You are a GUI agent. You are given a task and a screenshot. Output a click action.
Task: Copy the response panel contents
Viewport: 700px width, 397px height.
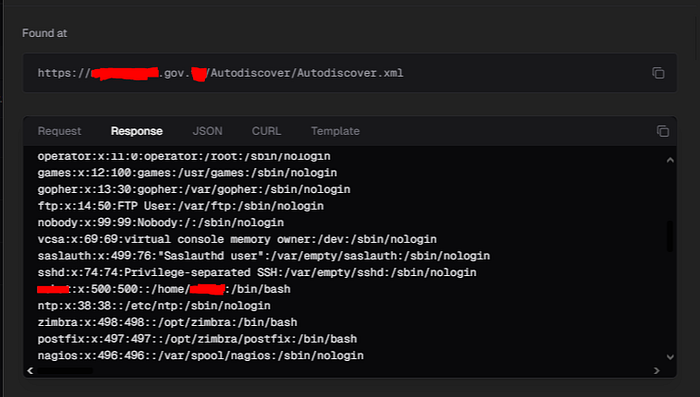[662, 131]
